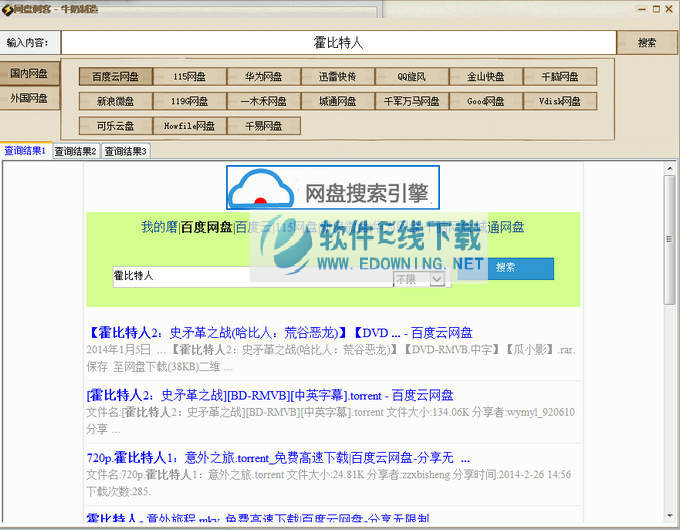
Task: Switch to 国内网盘 category tab
Action: [x=29, y=73]
